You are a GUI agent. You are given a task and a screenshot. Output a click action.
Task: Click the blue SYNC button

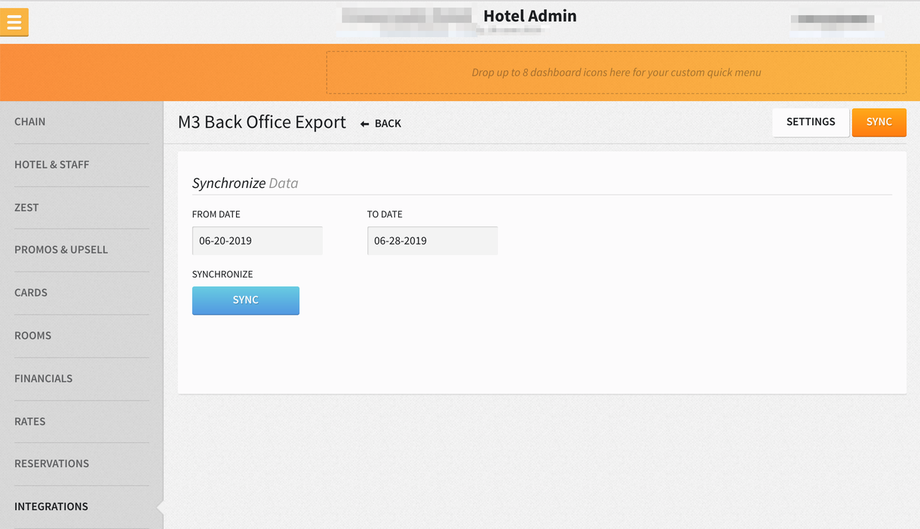245,300
